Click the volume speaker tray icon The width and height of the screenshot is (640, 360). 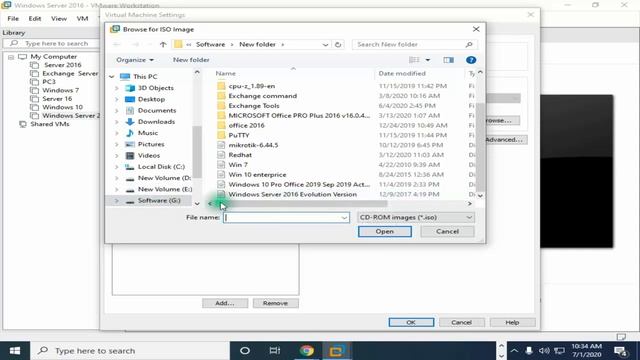point(544,351)
